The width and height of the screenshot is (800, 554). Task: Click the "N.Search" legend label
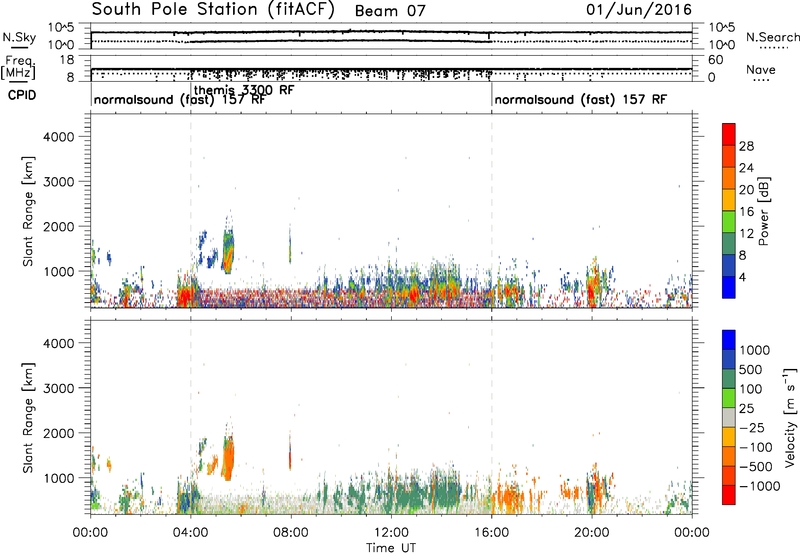point(773,37)
